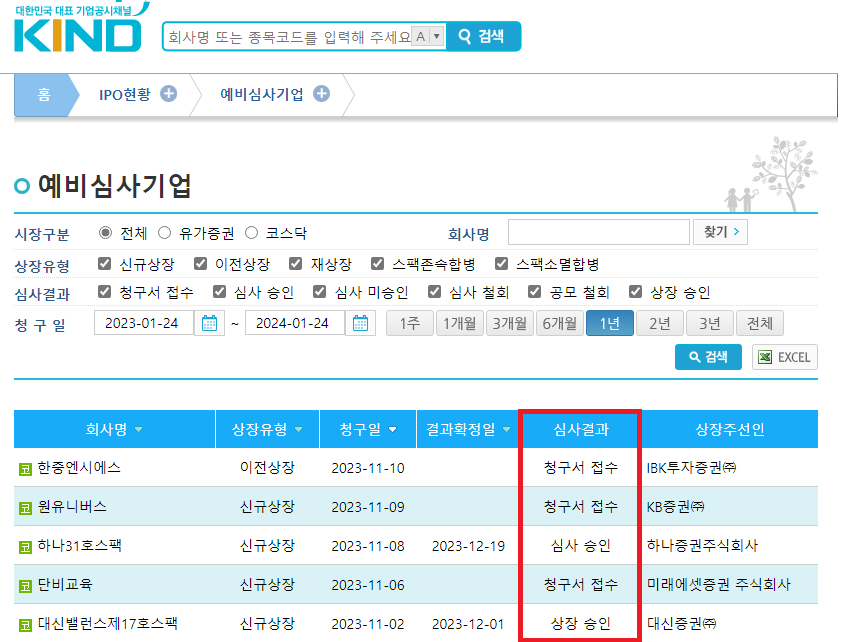Select the 1개월 period button
The width and height of the screenshot is (844, 642).
pyautogui.click(x=459, y=323)
